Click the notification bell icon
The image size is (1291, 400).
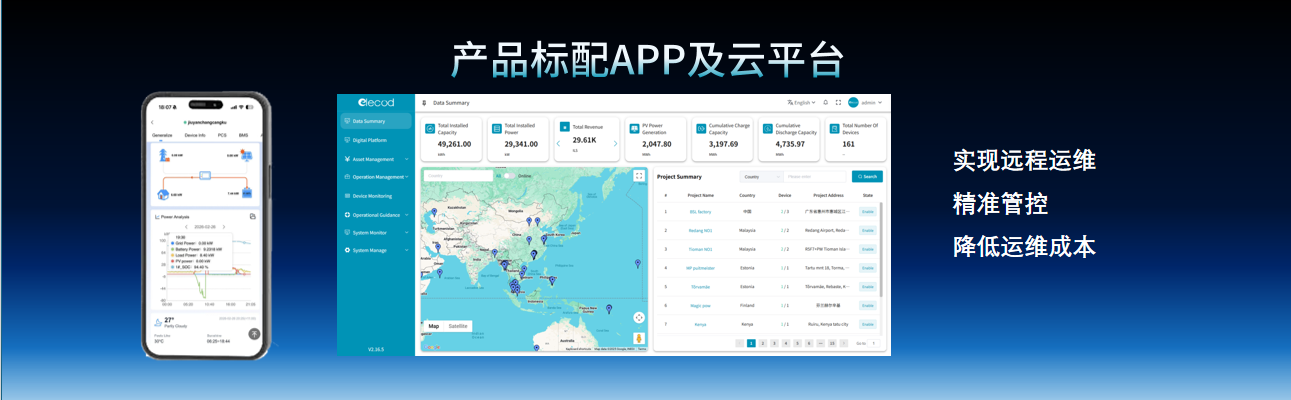(x=826, y=102)
